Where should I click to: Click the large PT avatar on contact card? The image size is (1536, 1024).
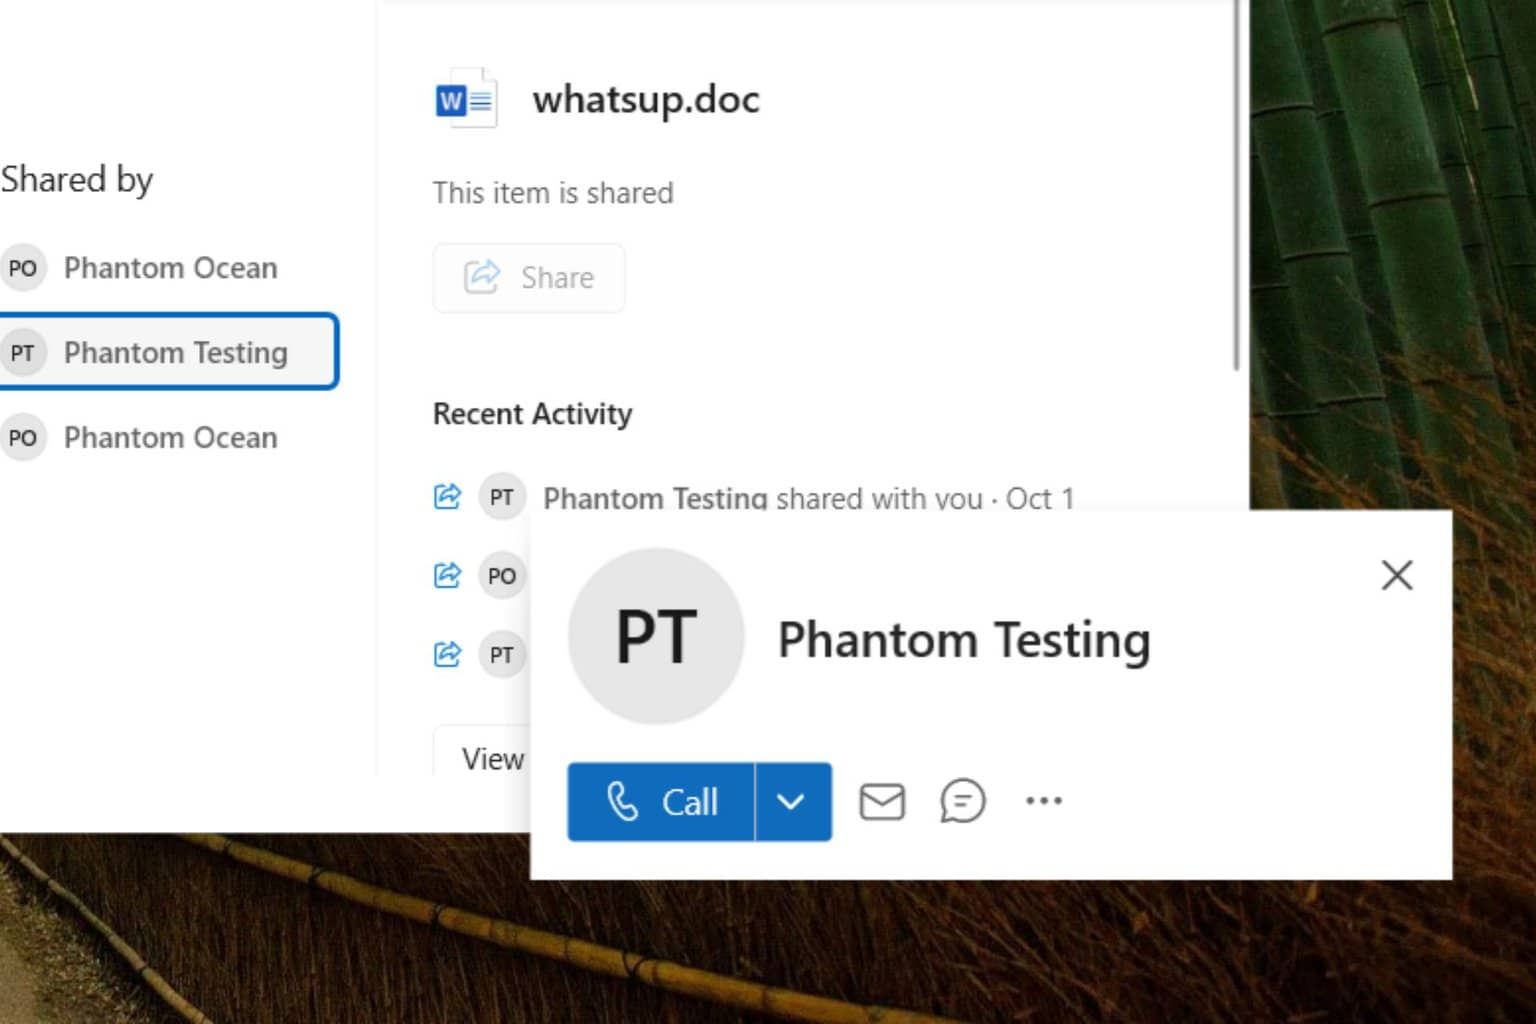click(656, 636)
